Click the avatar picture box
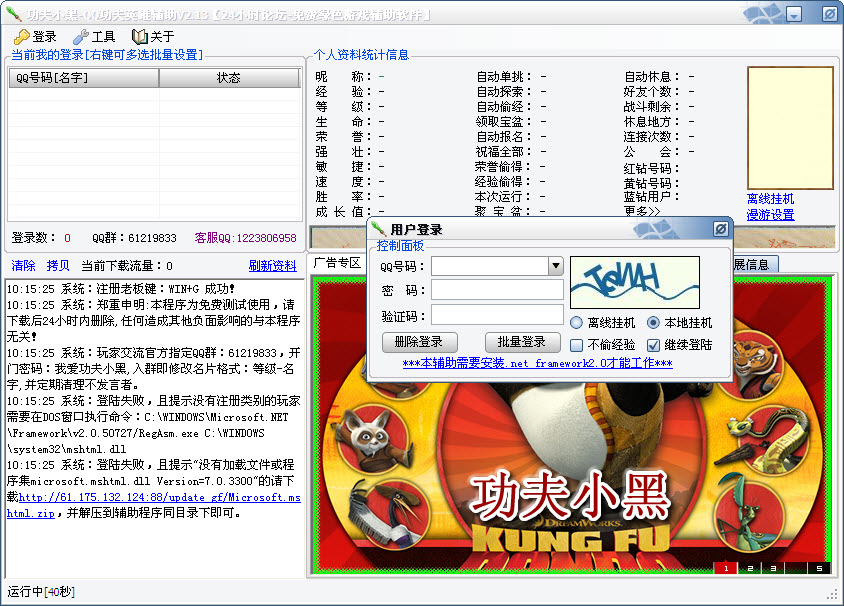844x606 pixels. 790,128
